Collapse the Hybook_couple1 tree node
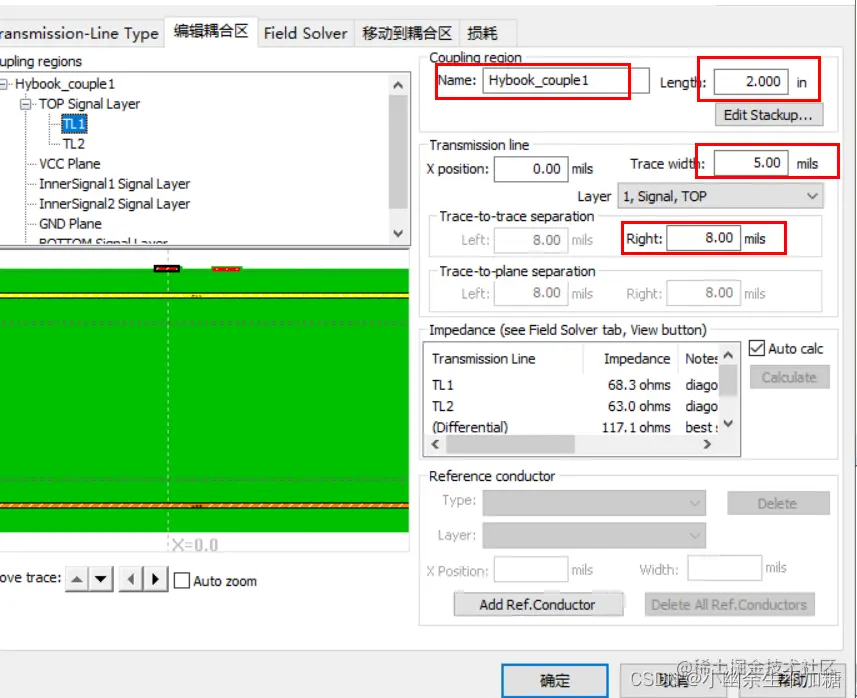 (x=4, y=84)
